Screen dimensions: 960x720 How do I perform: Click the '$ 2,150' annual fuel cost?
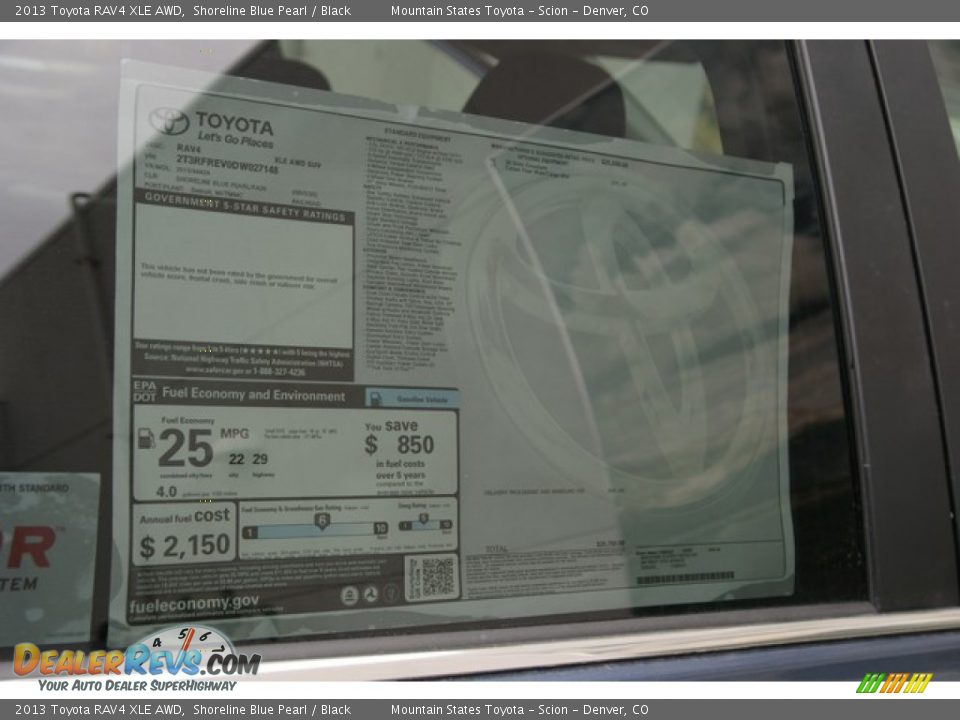pyautogui.click(x=185, y=546)
